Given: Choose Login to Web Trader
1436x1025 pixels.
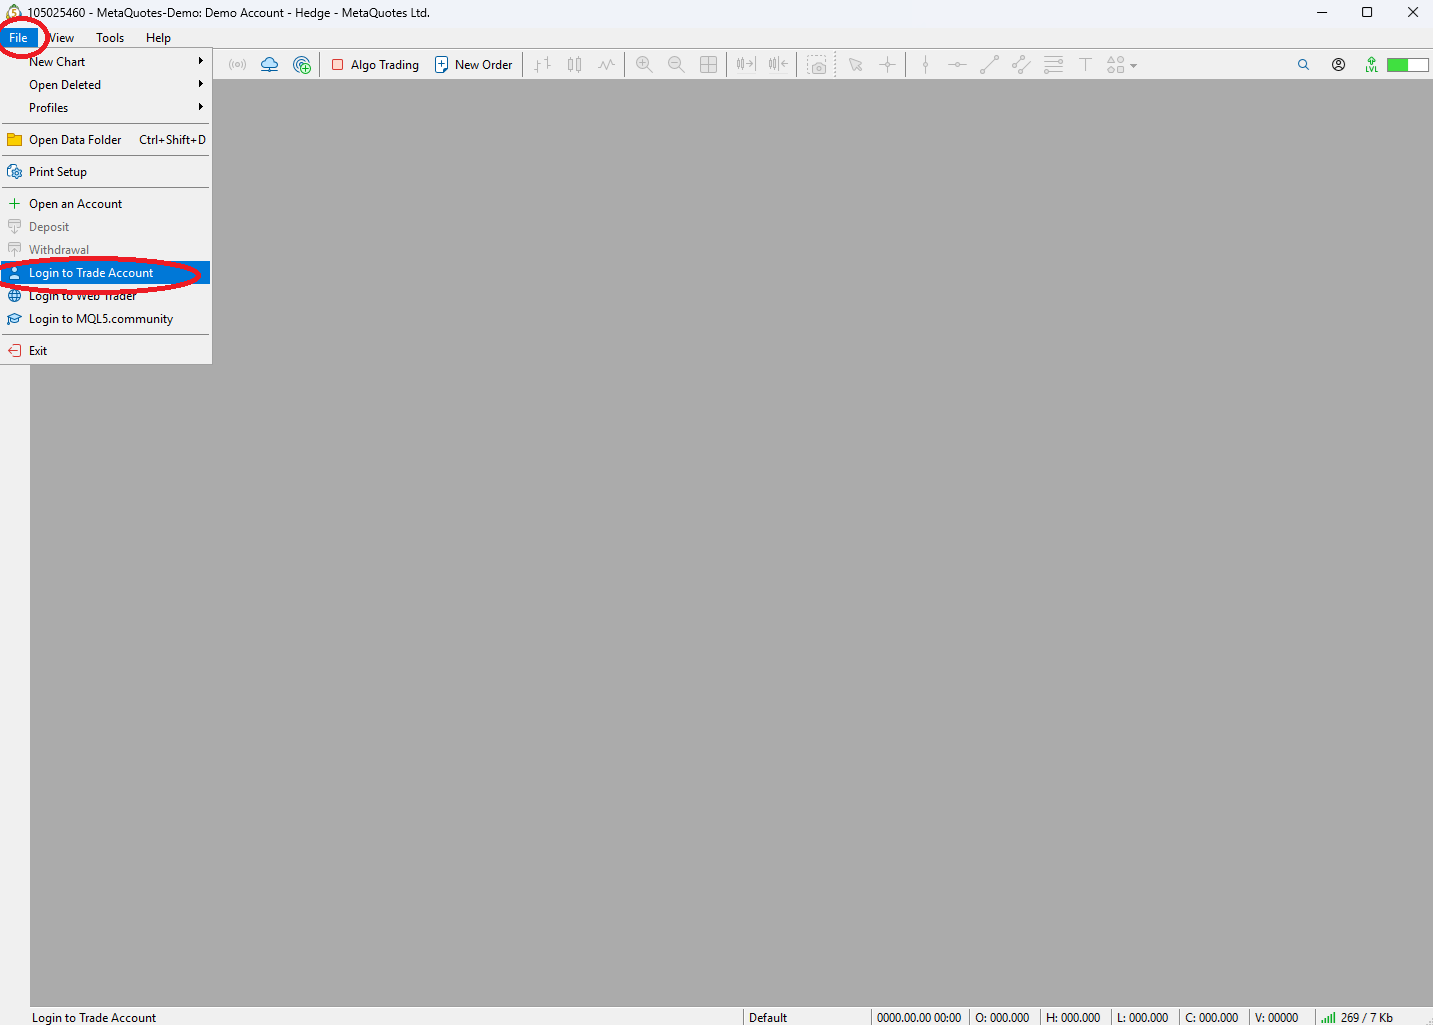Looking at the screenshot, I should coord(106,296).
